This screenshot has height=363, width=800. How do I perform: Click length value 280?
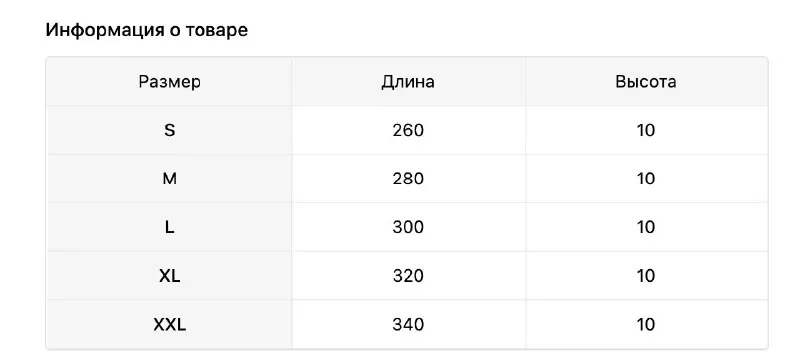tap(408, 179)
